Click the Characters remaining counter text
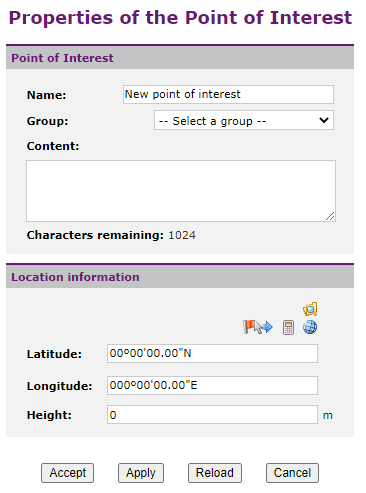366x493 pixels. coord(111,235)
